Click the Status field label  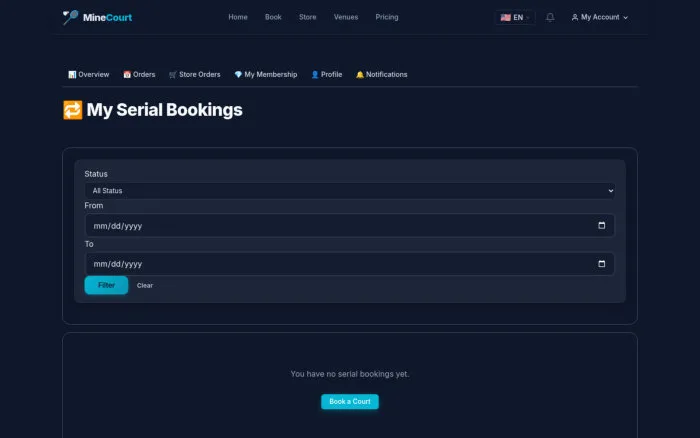(x=96, y=174)
